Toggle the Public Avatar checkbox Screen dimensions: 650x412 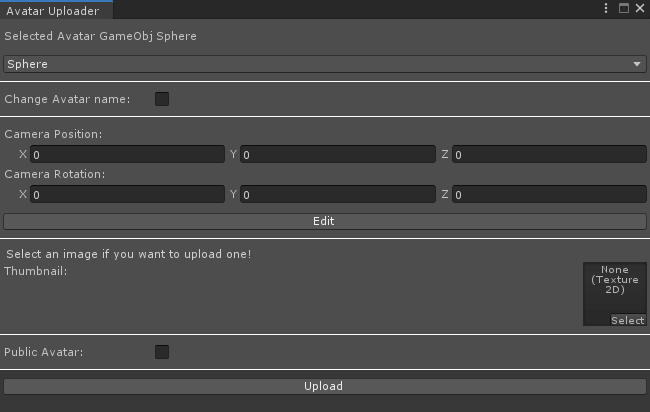coord(162,352)
